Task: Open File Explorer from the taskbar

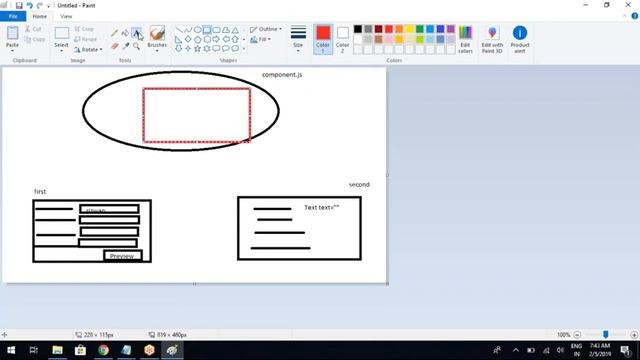Action: coord(57,350)
